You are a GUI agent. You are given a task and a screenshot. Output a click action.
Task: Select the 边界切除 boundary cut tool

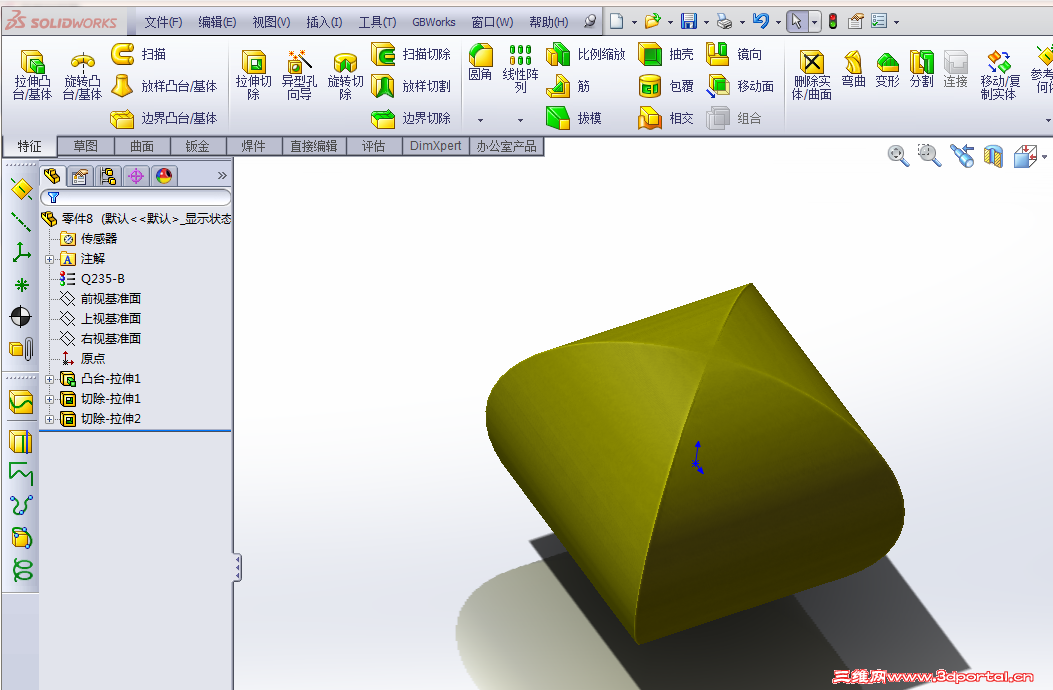coord(411,118)
